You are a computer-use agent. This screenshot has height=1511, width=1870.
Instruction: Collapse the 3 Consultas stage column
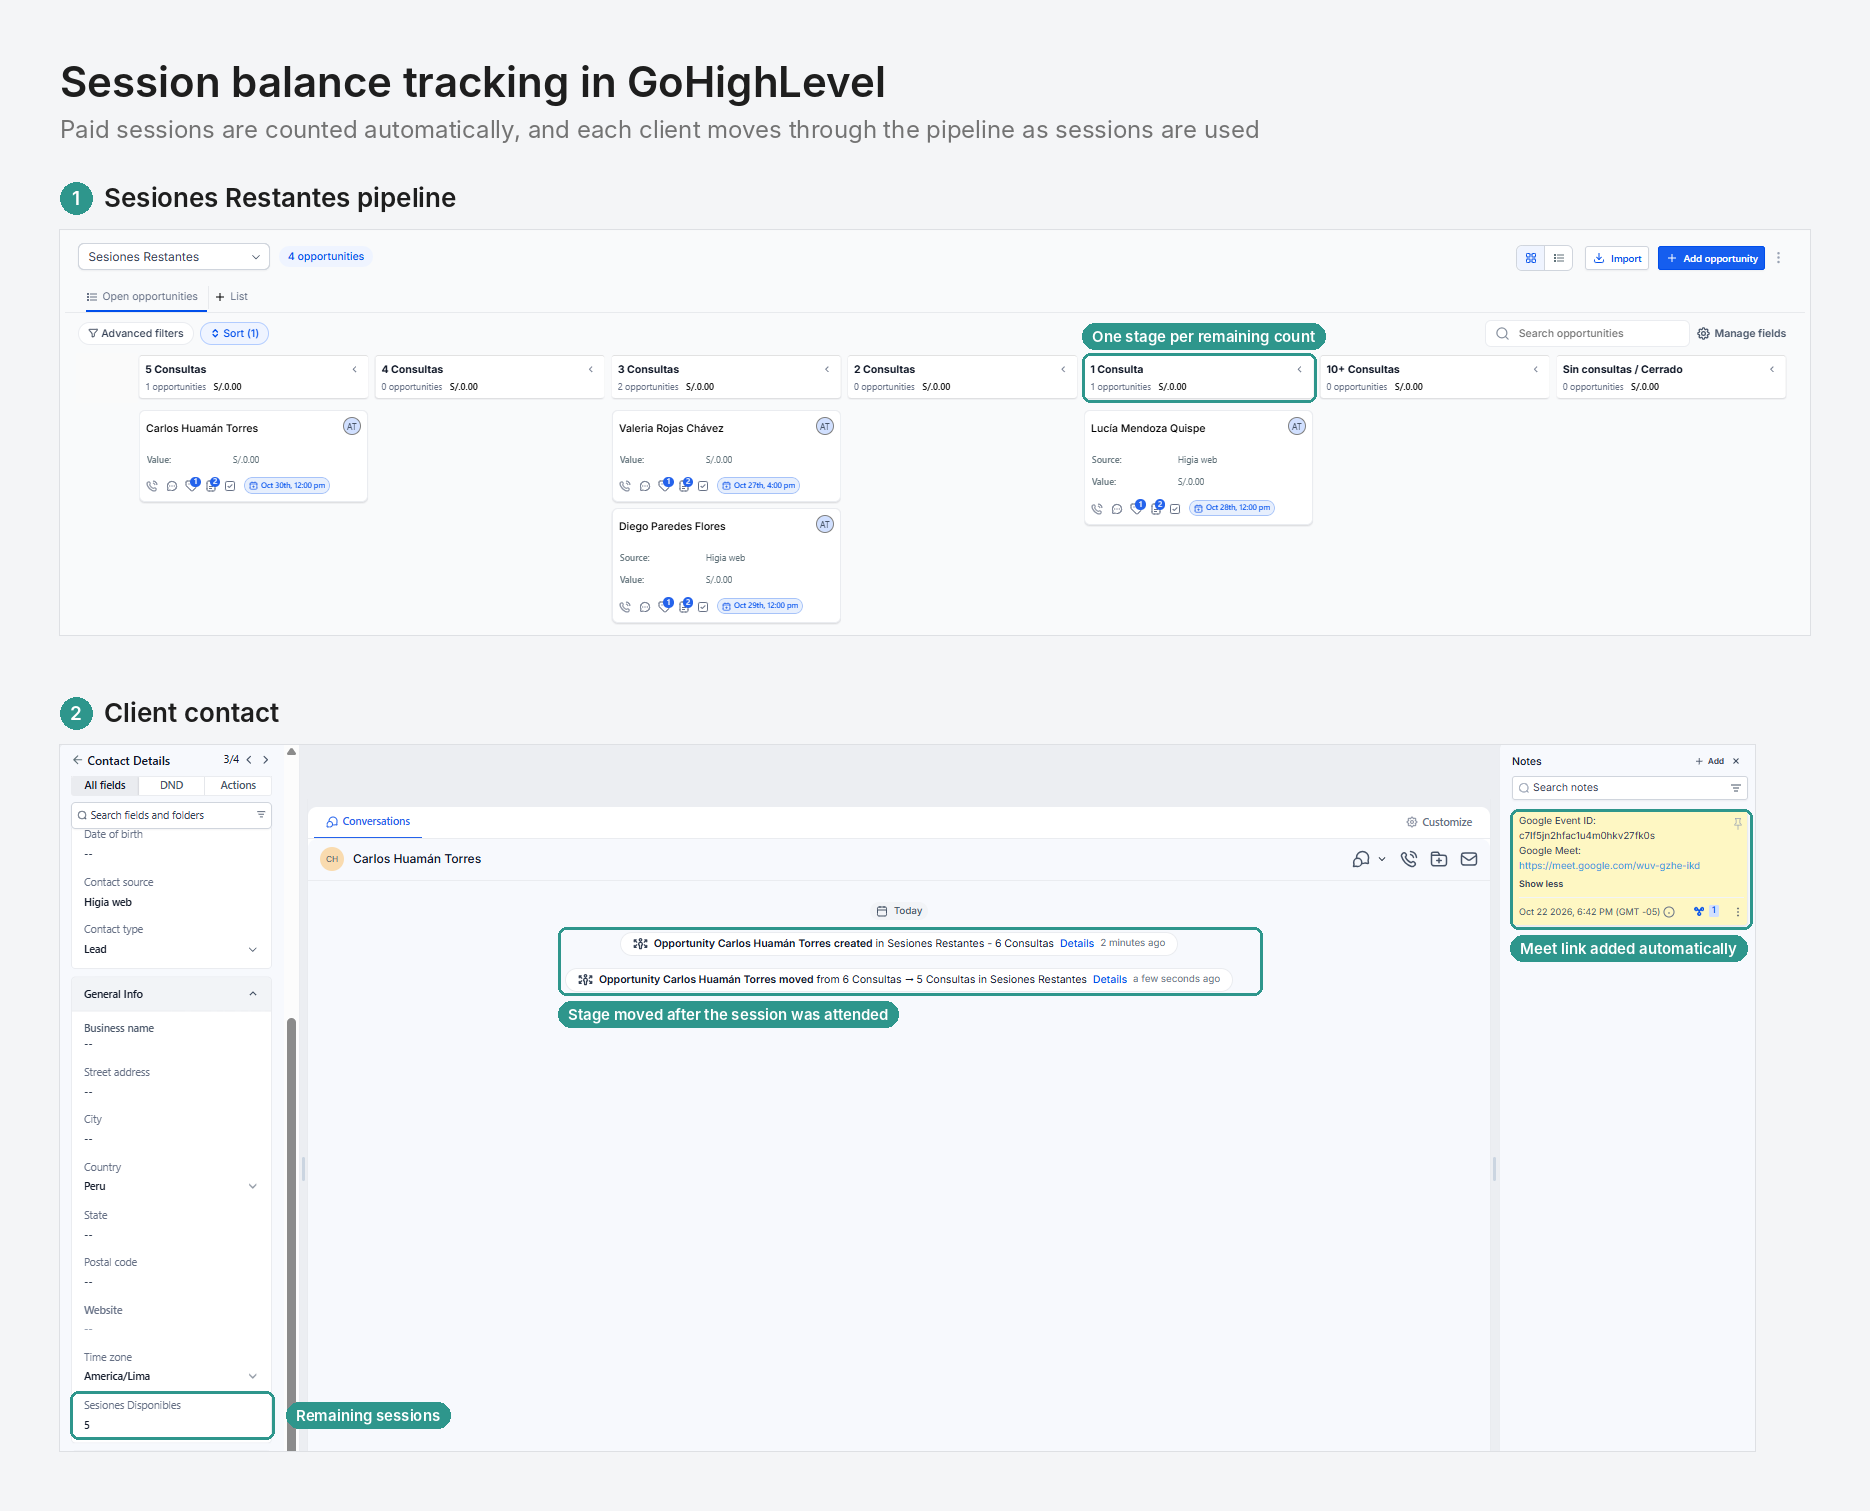(x=828, y=370)
